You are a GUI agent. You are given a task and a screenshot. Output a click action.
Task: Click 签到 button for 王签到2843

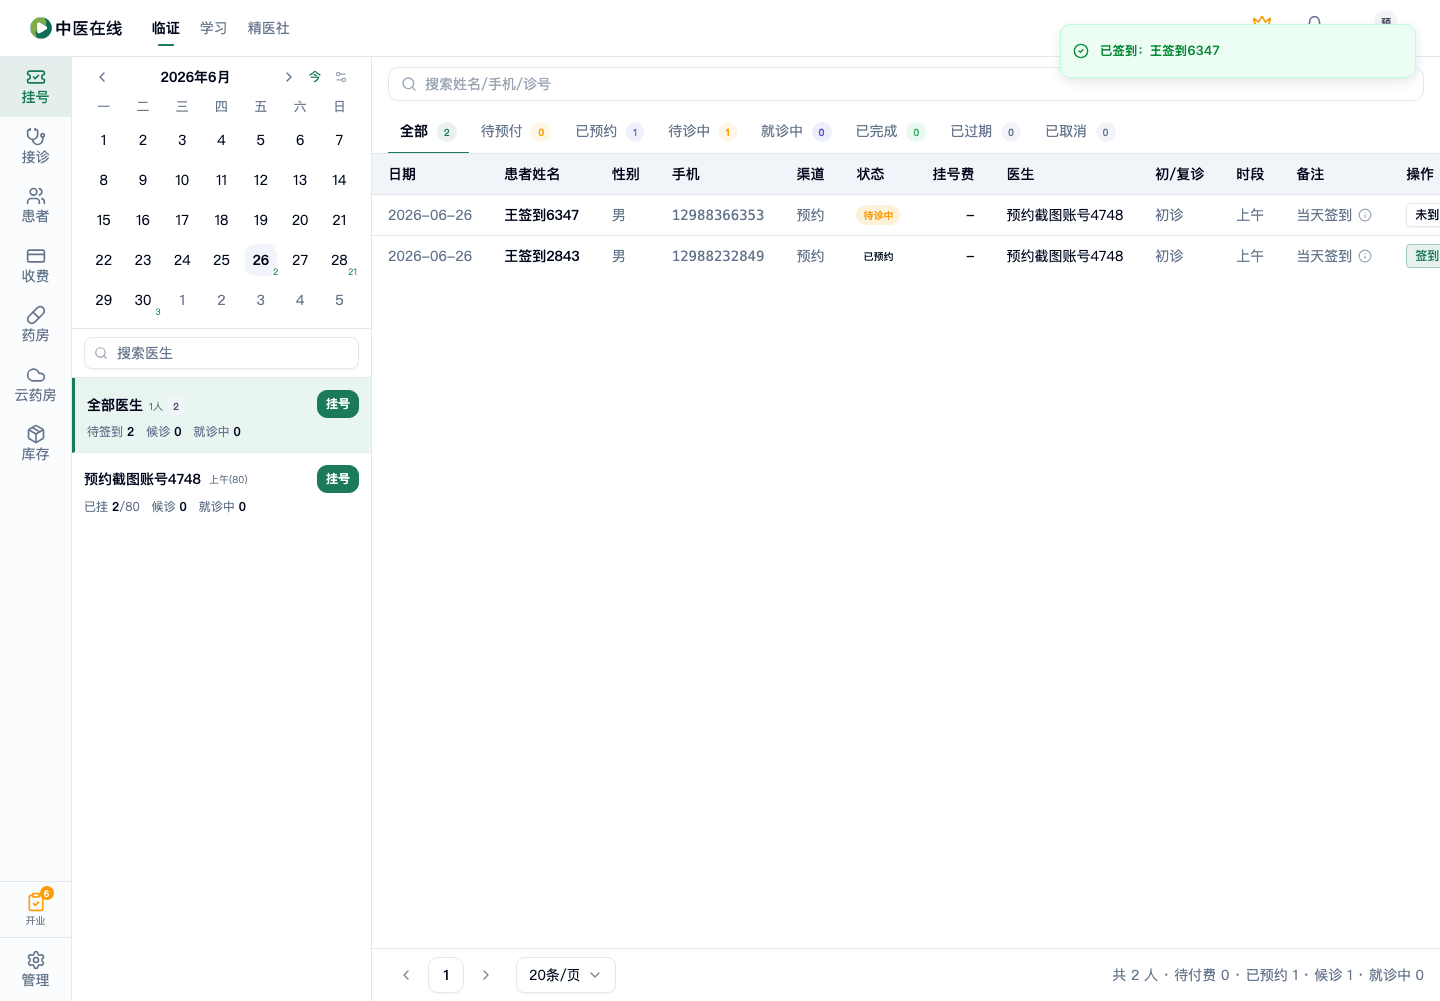click(x=1425, y=256)
